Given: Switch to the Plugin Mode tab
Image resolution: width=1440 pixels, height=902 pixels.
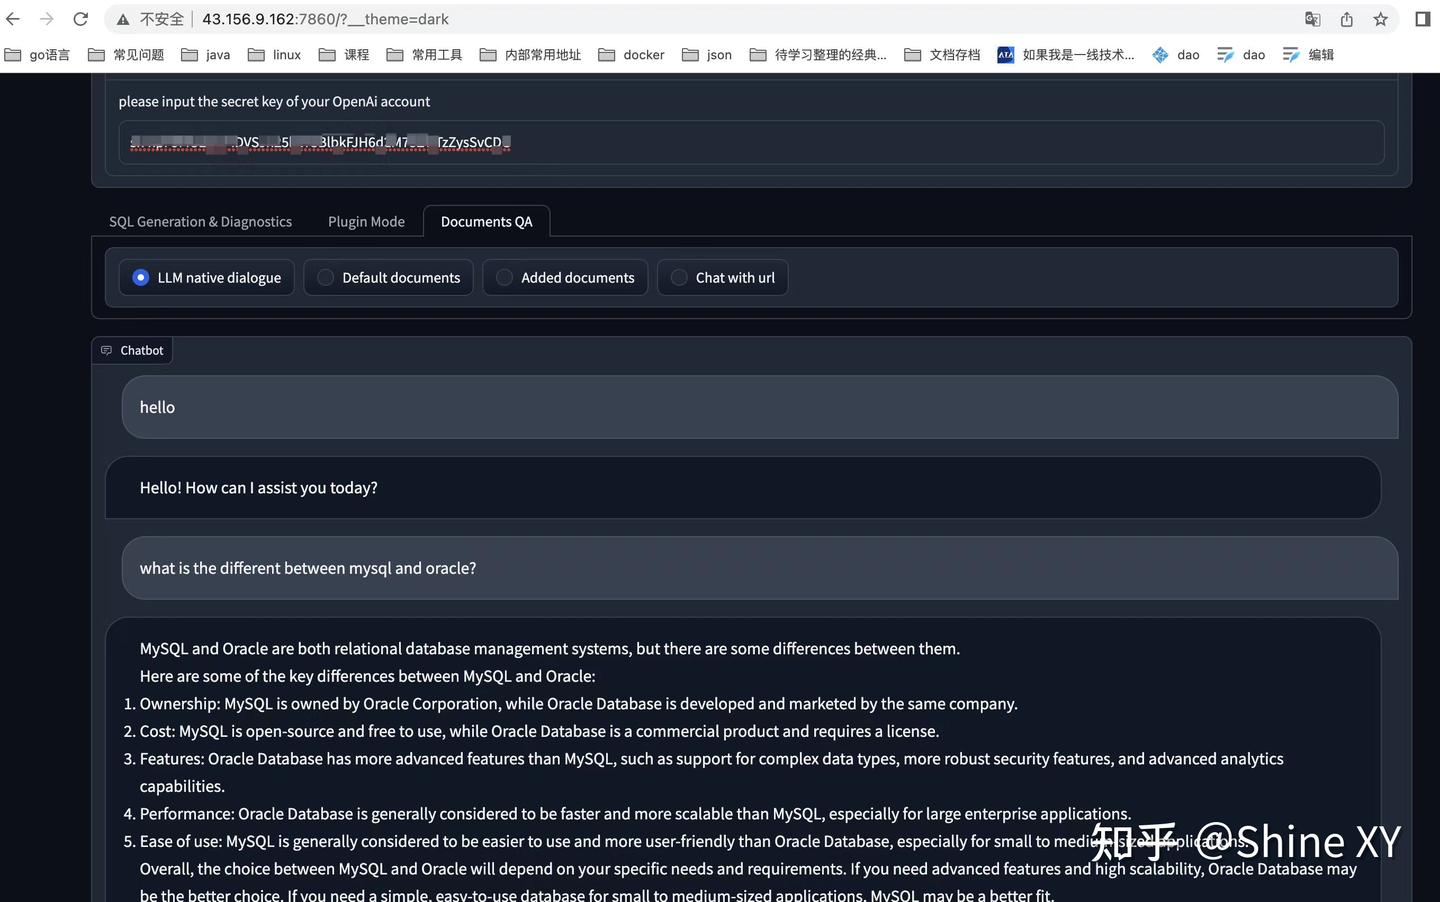Looking at the screenshot, I should tap(366, 222).
